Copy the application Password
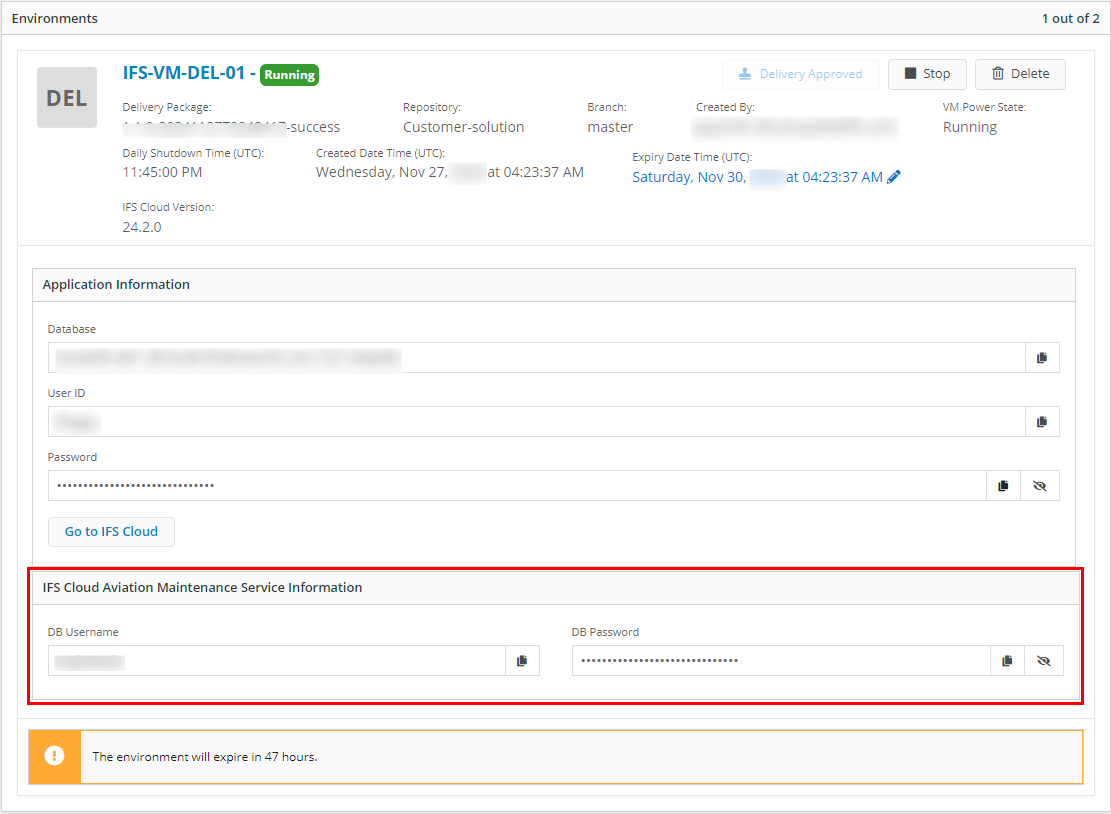This screenshot has width=1111, height=814. pos(1003,486)
